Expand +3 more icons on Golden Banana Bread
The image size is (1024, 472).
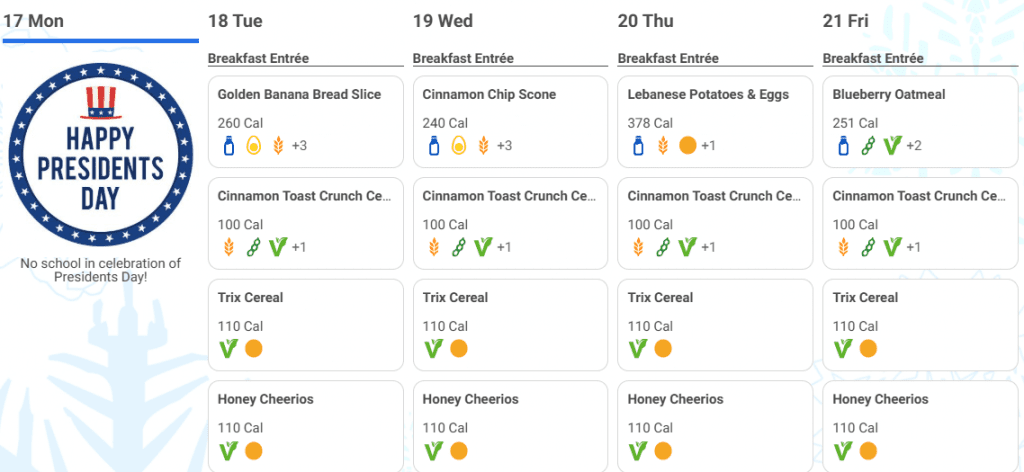coord(299,146)
